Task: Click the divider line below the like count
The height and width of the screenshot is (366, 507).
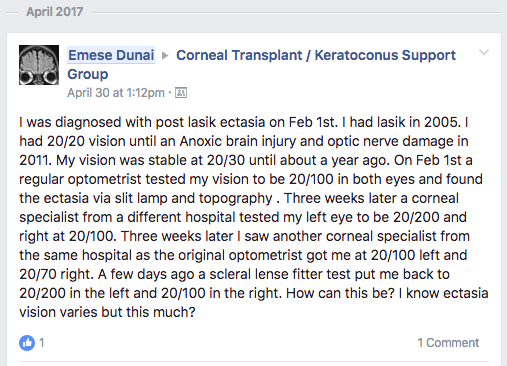Action: click(x=254, y=361)
